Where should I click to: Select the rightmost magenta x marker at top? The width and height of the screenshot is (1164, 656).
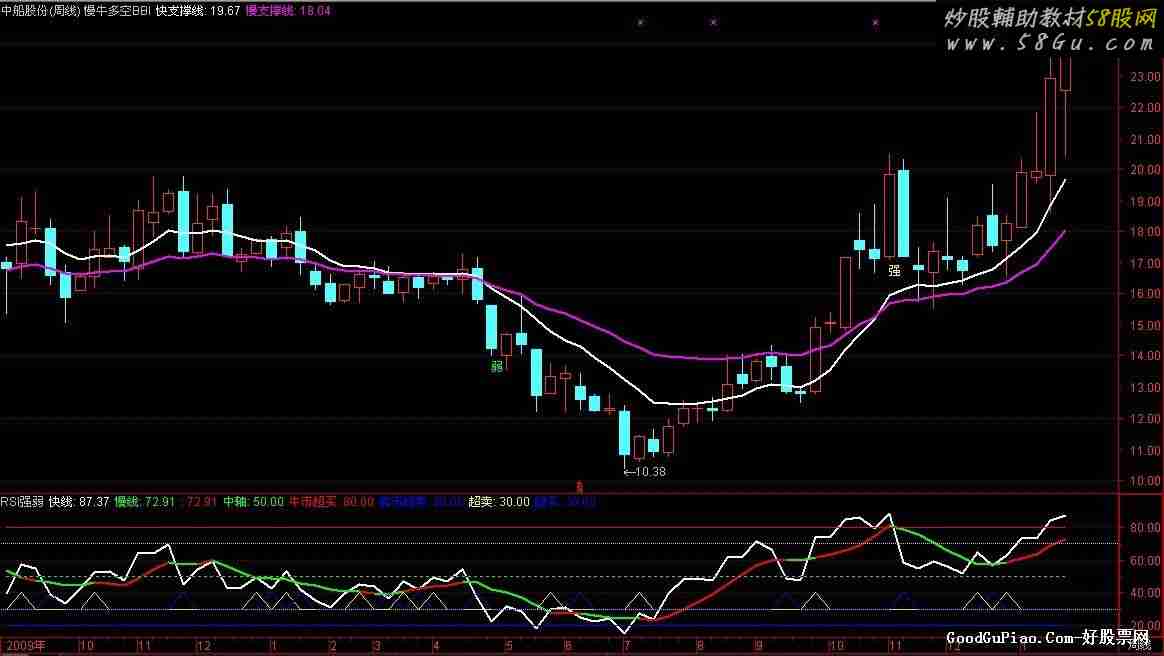[x=876, y=22]
